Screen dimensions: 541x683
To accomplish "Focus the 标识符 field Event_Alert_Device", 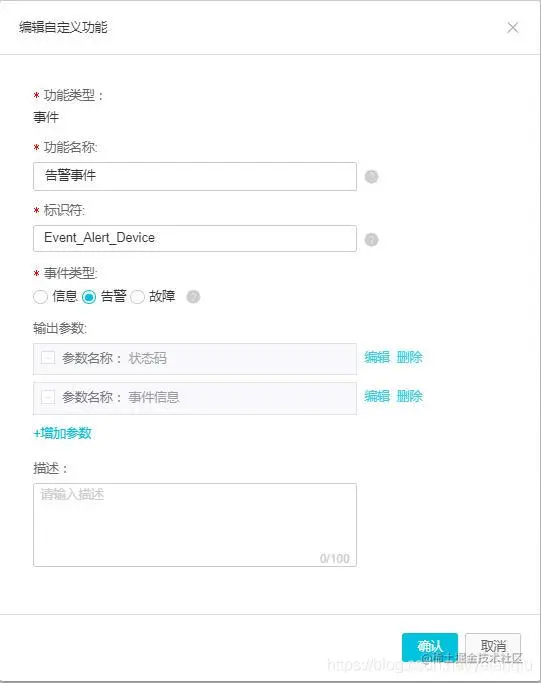I will tap(195, 238).
